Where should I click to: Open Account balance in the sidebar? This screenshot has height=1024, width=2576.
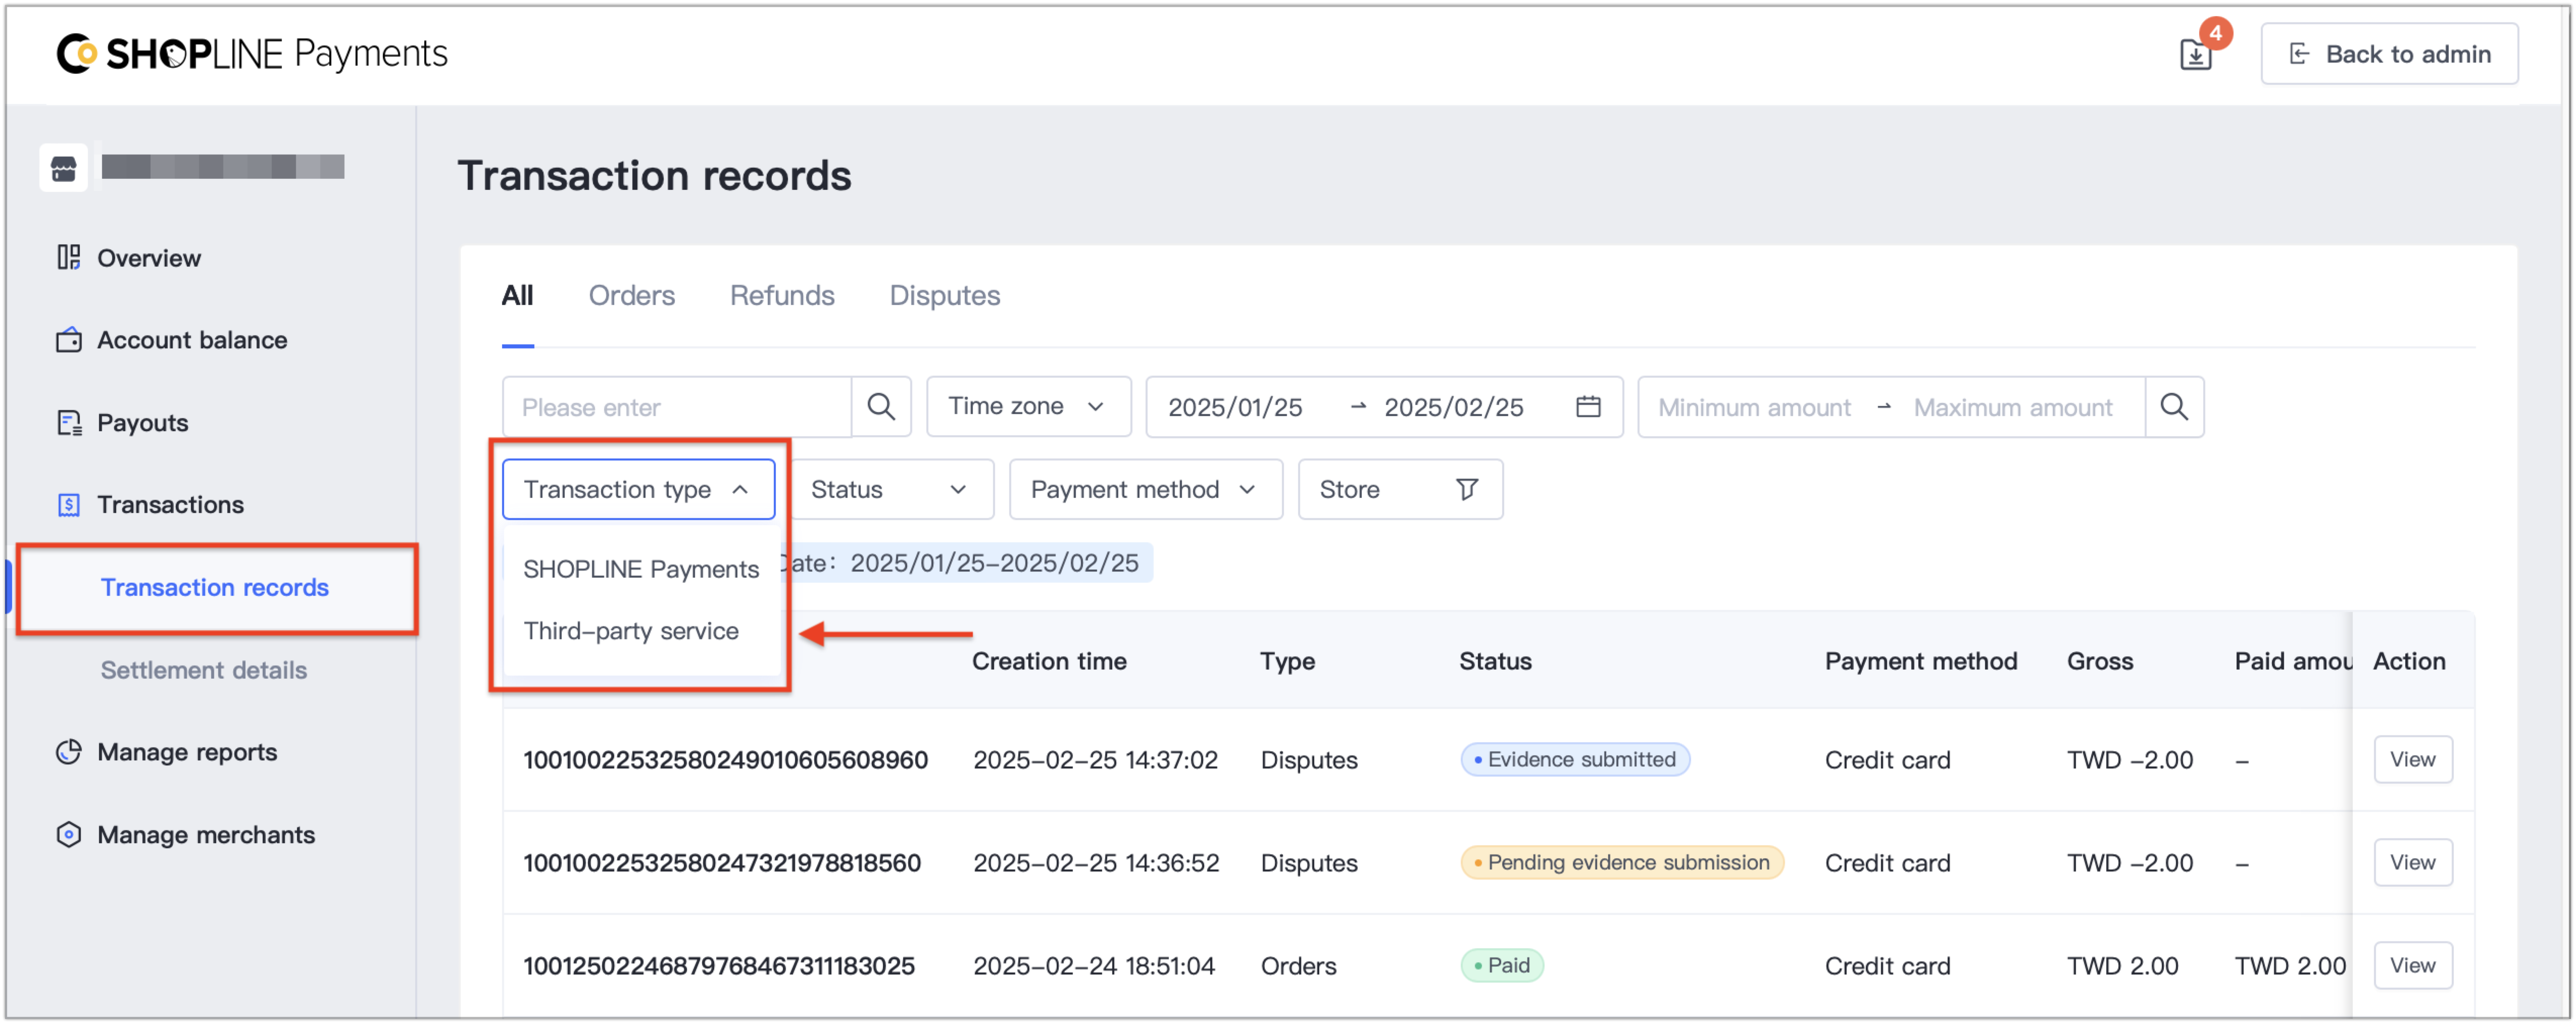(x=192, y=340)
